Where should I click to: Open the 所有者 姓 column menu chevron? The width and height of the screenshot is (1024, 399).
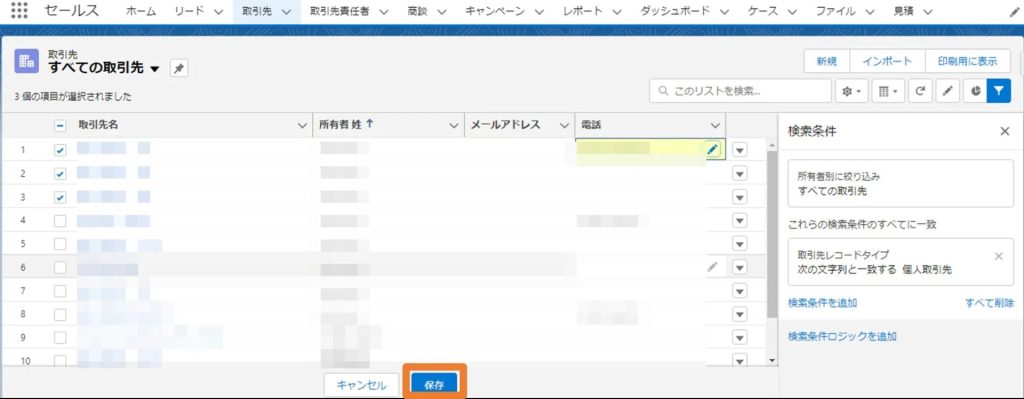[454, 125]
